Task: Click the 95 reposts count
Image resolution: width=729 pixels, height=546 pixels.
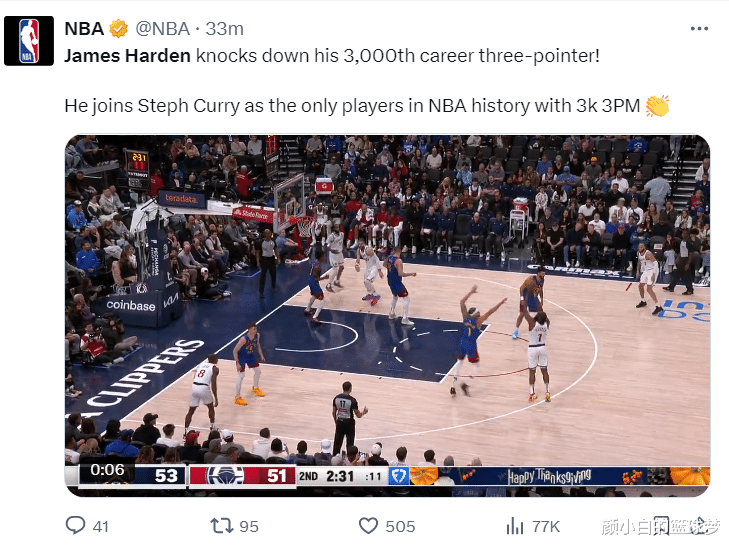Action: pos(249,526)
